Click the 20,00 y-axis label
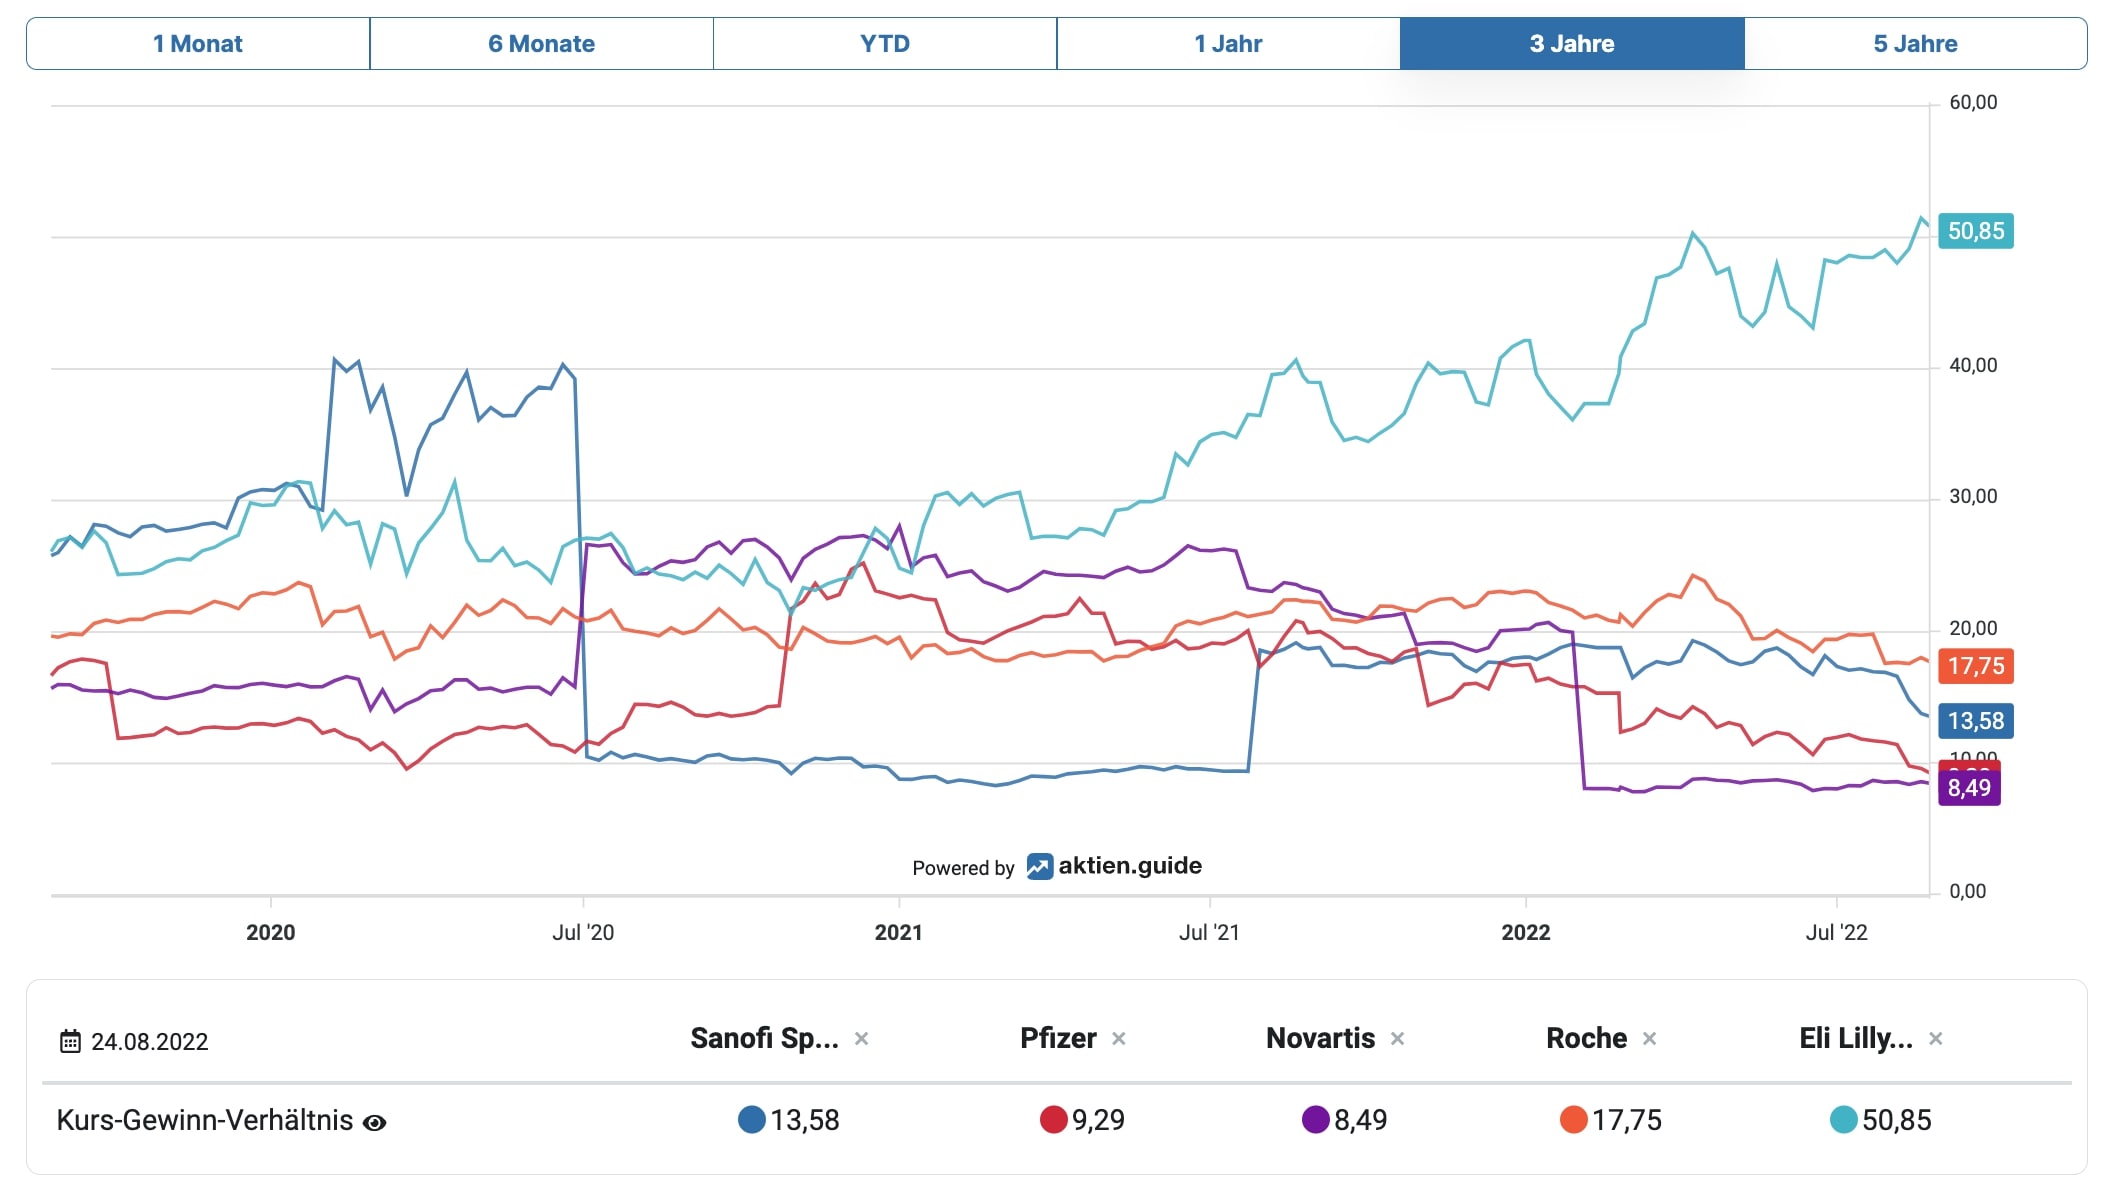This screenshot has height=1192, width=2120. tap(1973, 629)
